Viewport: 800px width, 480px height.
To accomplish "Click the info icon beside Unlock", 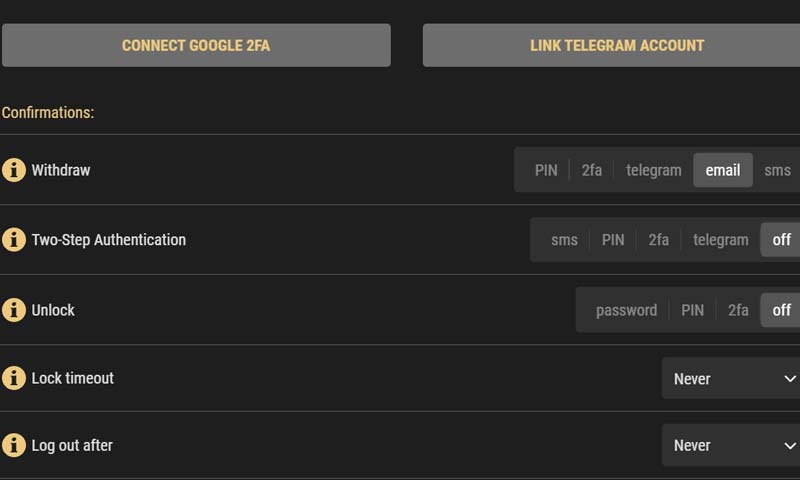I will point(14,310).
